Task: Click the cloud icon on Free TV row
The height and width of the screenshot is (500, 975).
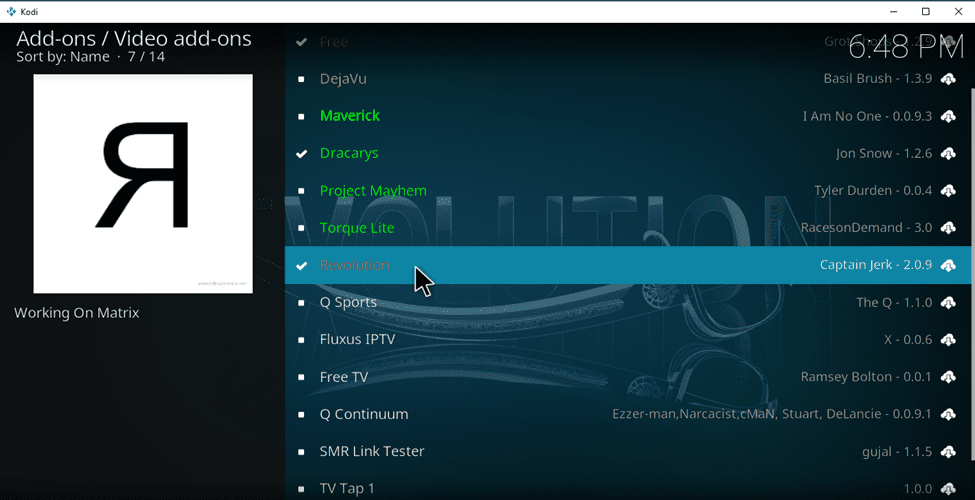Action: point(948,377)
